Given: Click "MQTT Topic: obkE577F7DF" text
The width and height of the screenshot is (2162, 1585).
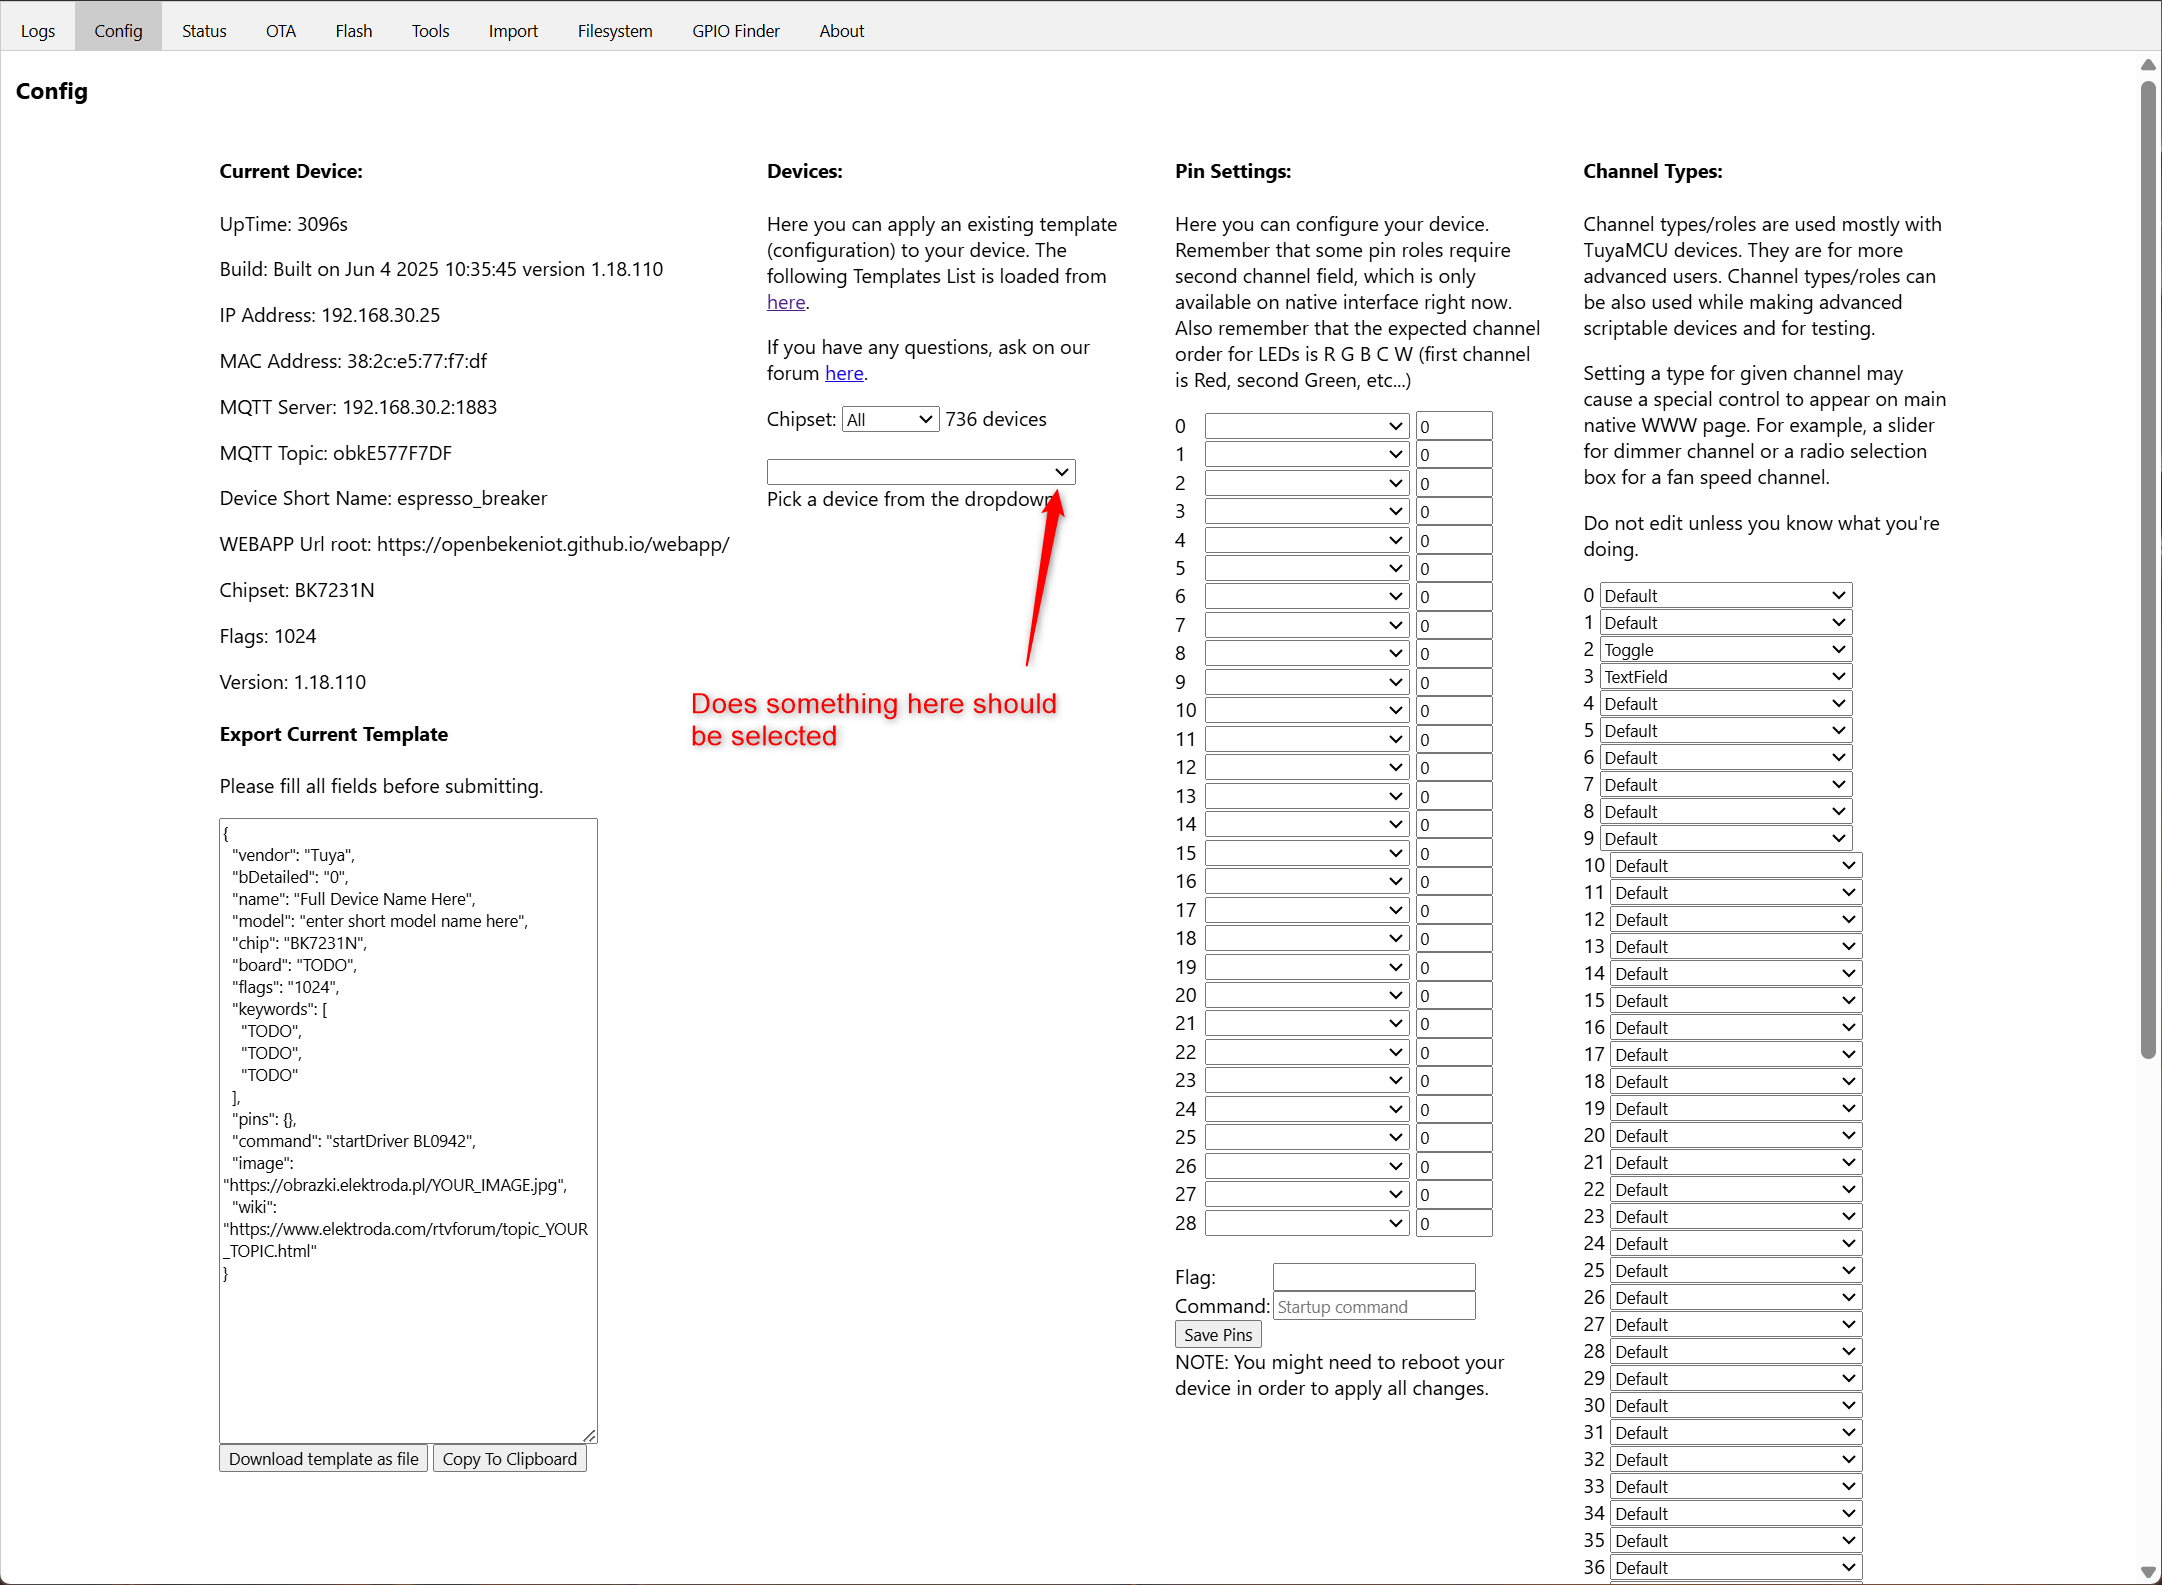Looking at the screenshot, I should coord(336,453).
